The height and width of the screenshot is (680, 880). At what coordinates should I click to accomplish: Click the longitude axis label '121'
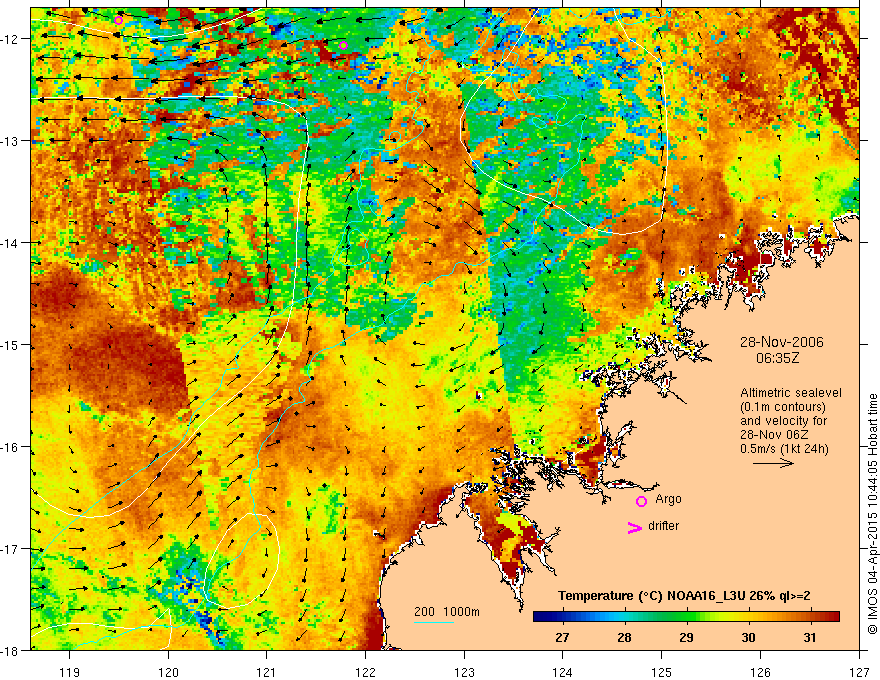267,672
